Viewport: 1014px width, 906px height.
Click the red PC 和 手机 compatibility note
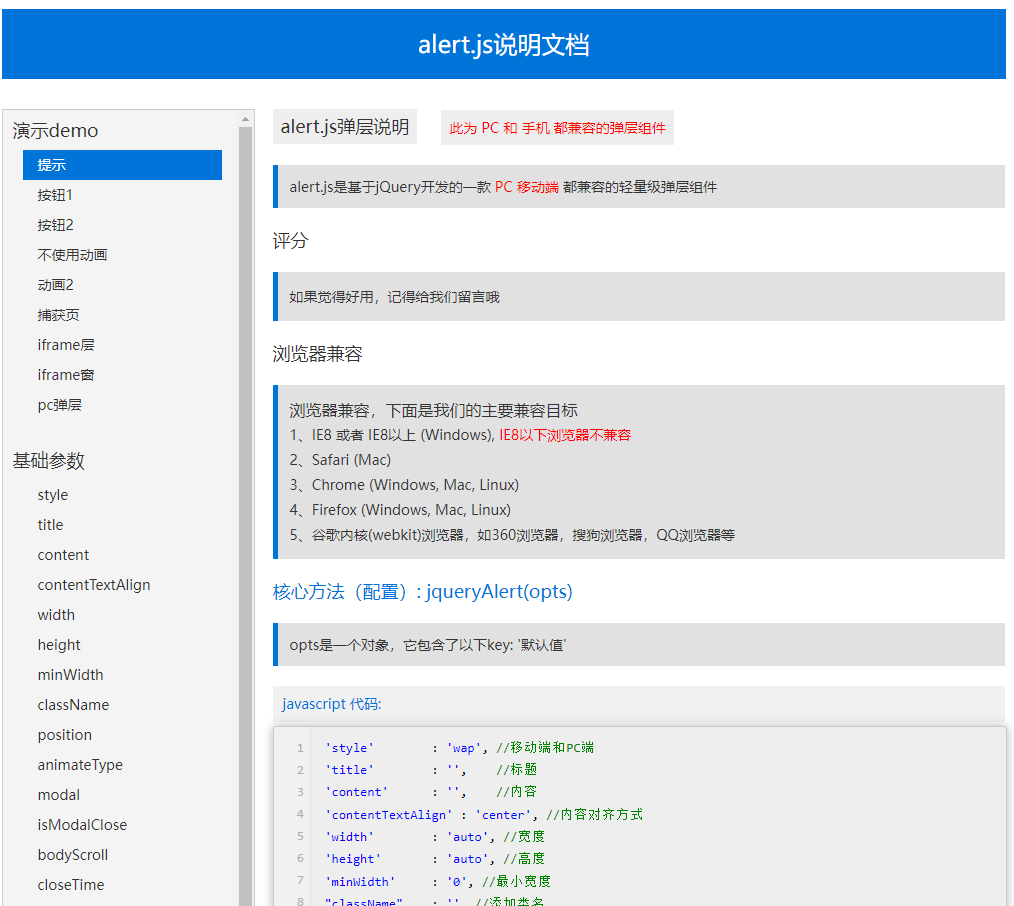click(557, 128)
